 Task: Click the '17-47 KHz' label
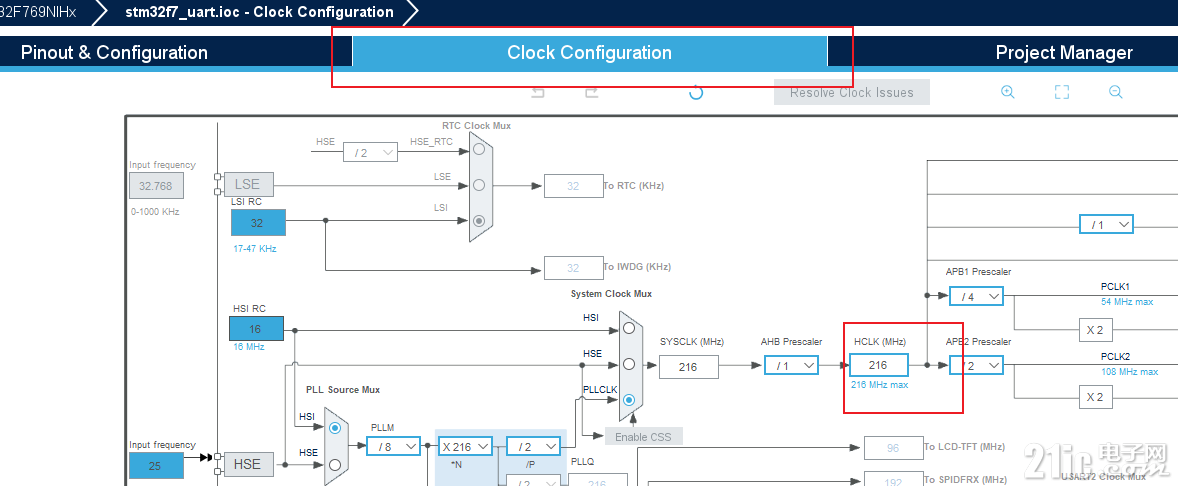(255, 248)
